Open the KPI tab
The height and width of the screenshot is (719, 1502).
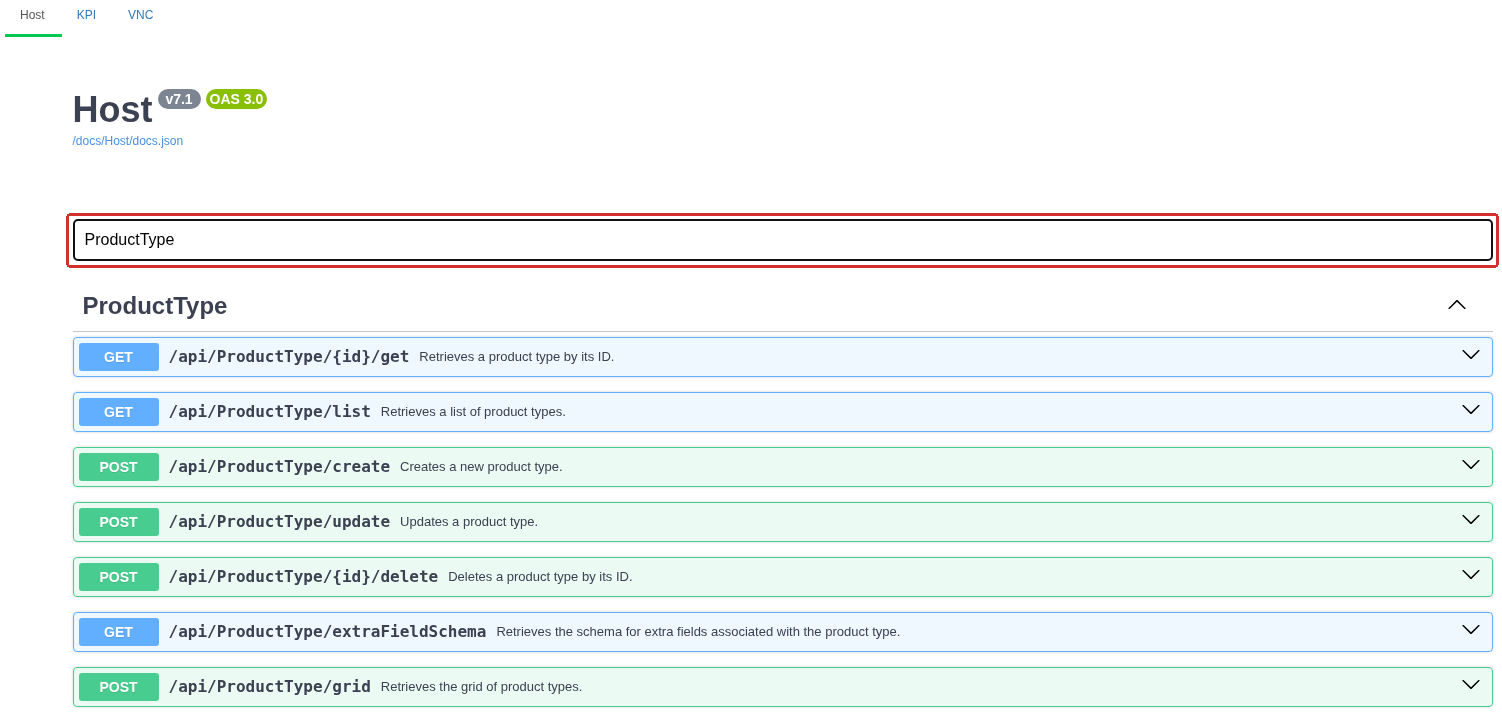(x=86, y=16)
